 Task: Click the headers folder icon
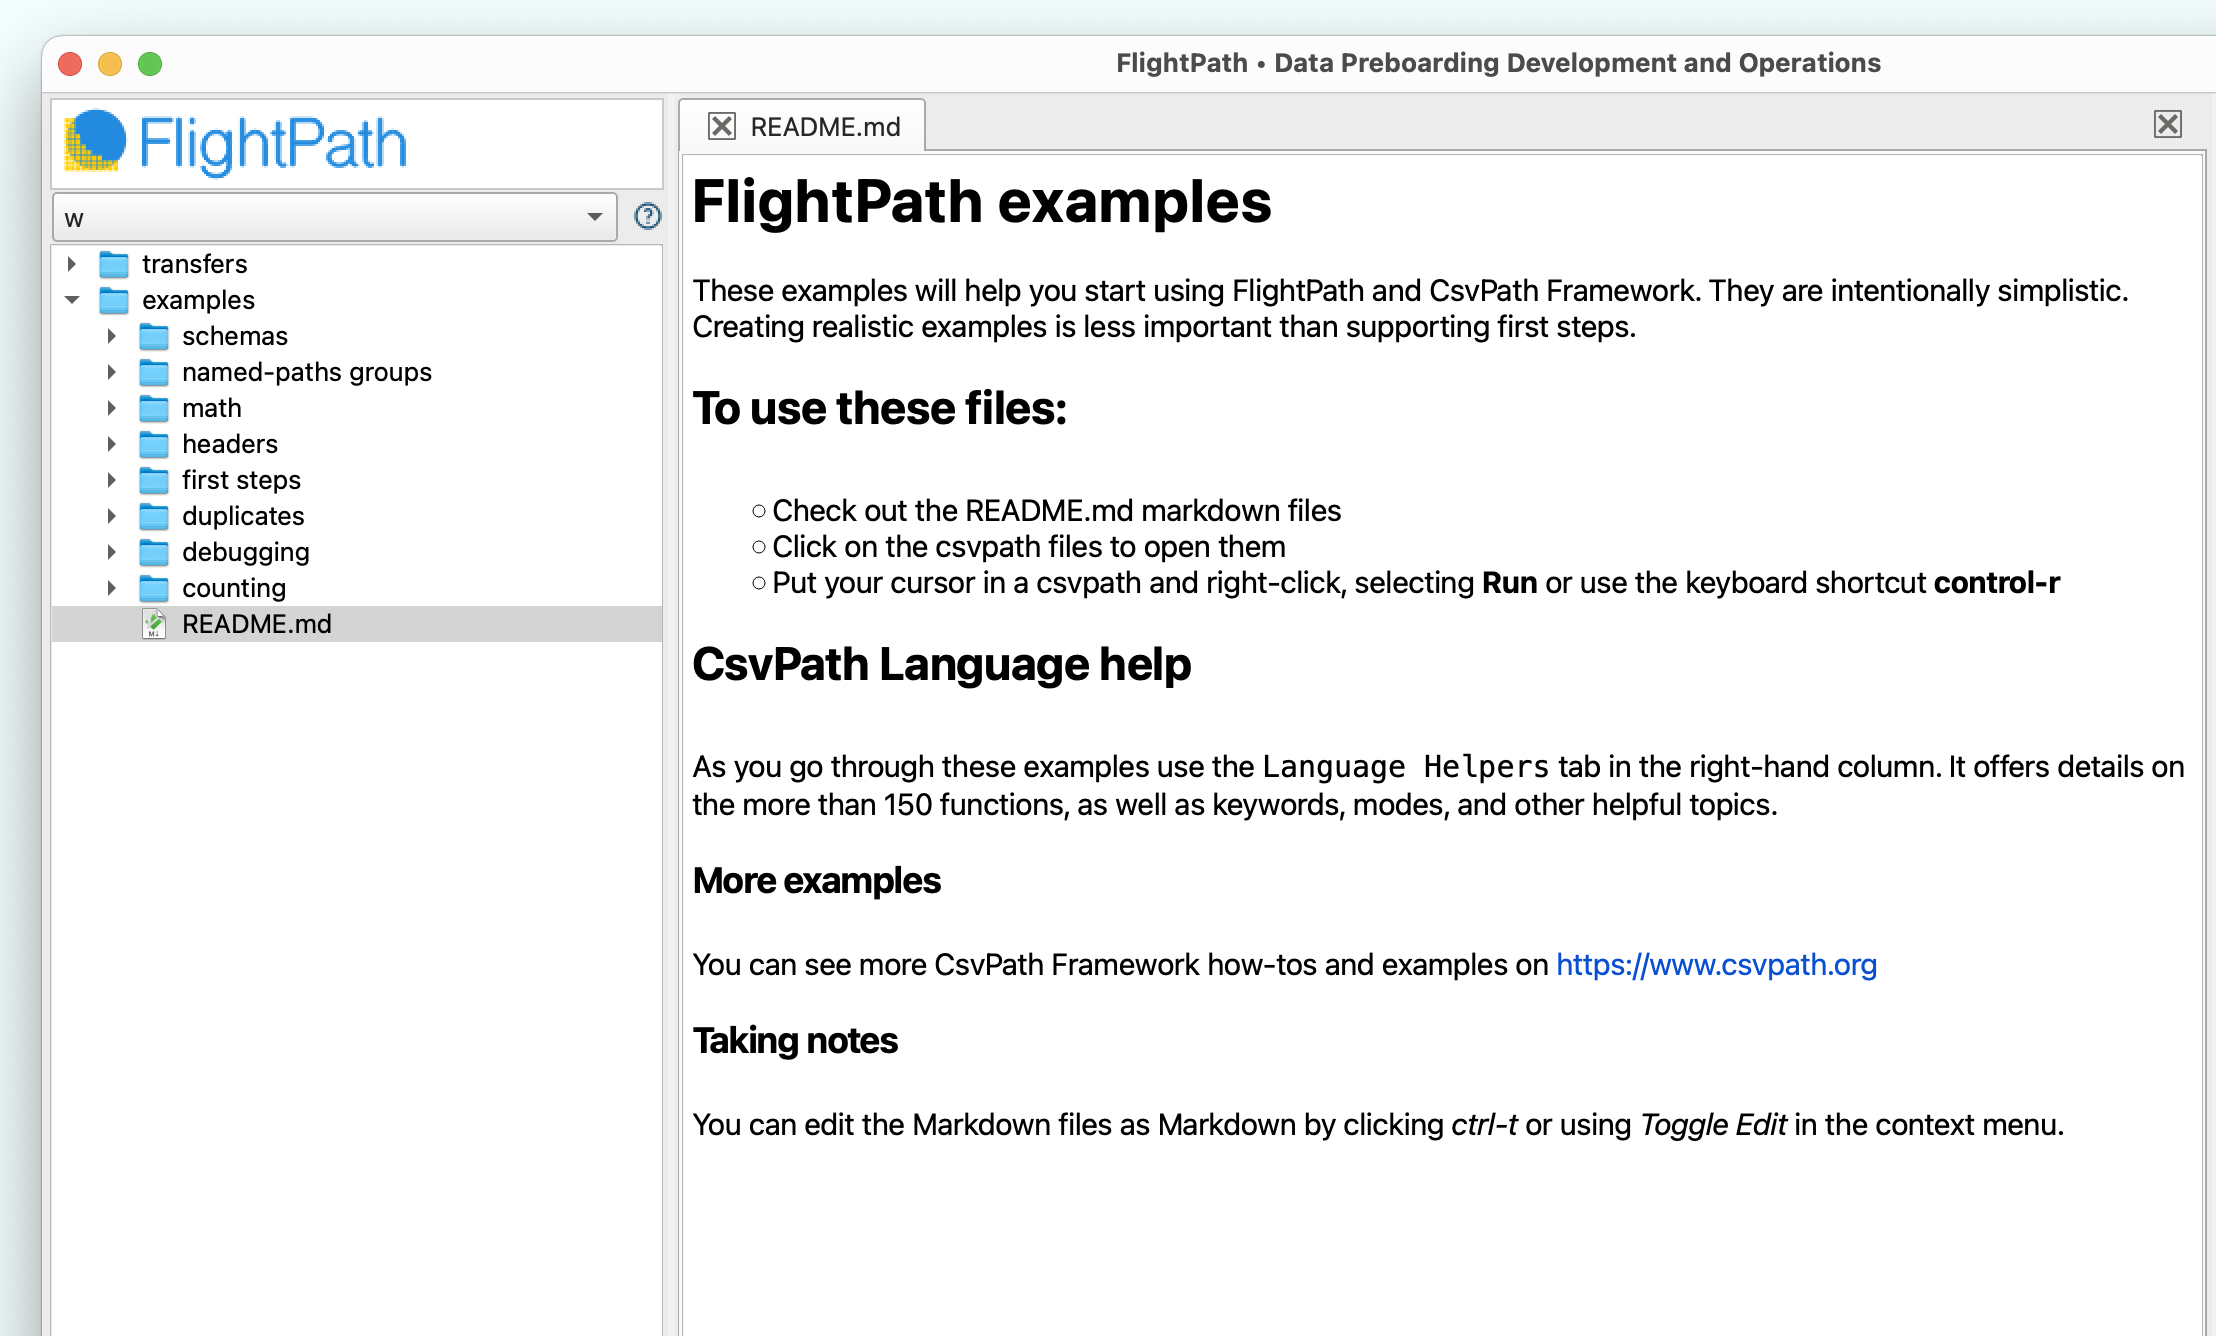point(154,444)
